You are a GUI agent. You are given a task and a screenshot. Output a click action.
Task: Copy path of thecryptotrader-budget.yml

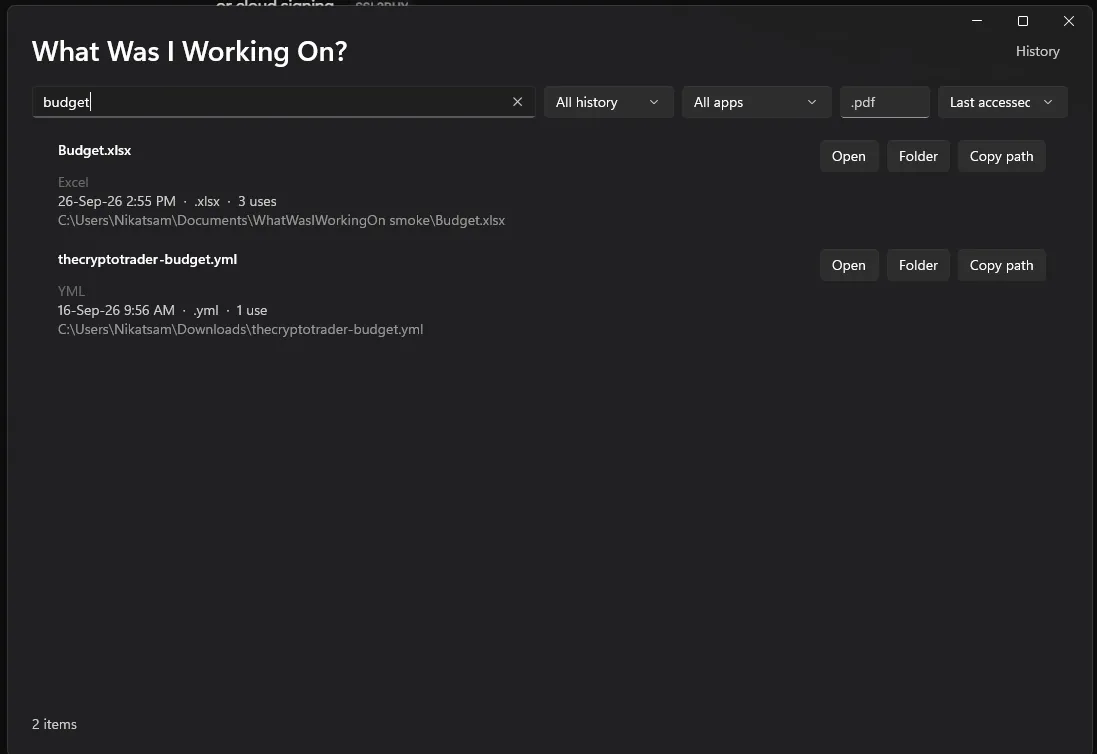1001,265
